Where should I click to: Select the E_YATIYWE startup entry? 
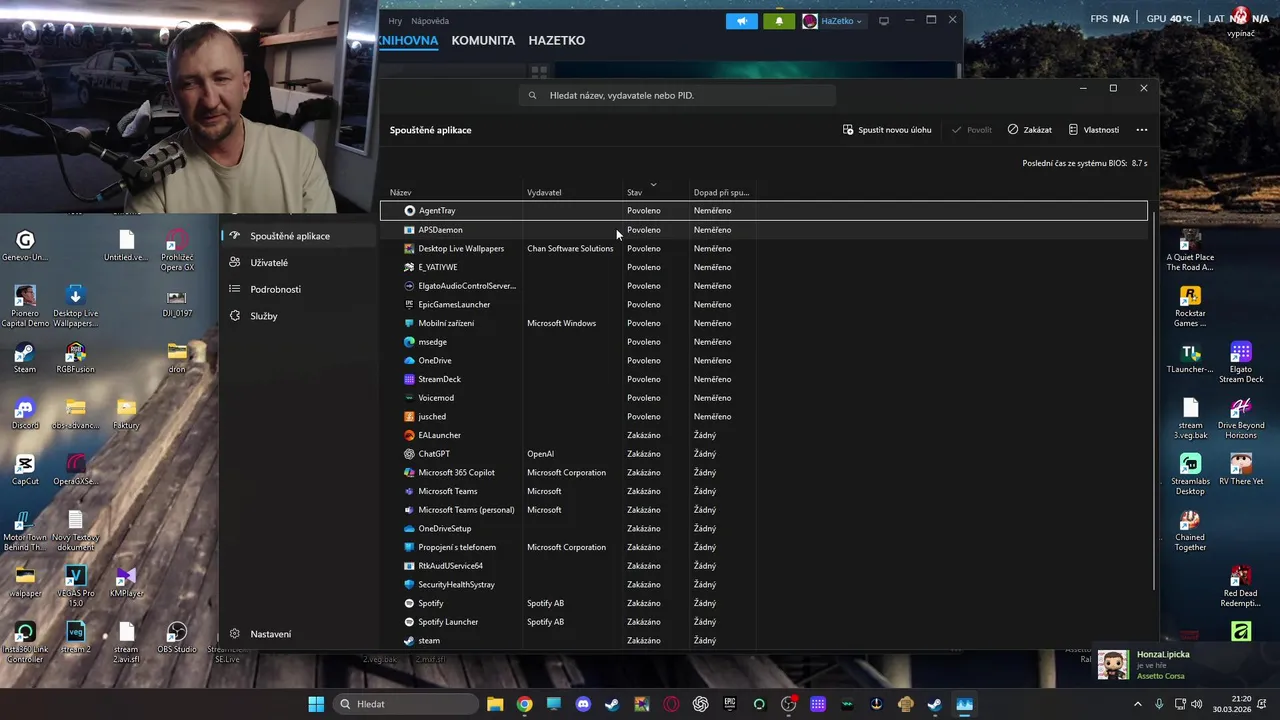pyautogui.click(x=764, y=267)
